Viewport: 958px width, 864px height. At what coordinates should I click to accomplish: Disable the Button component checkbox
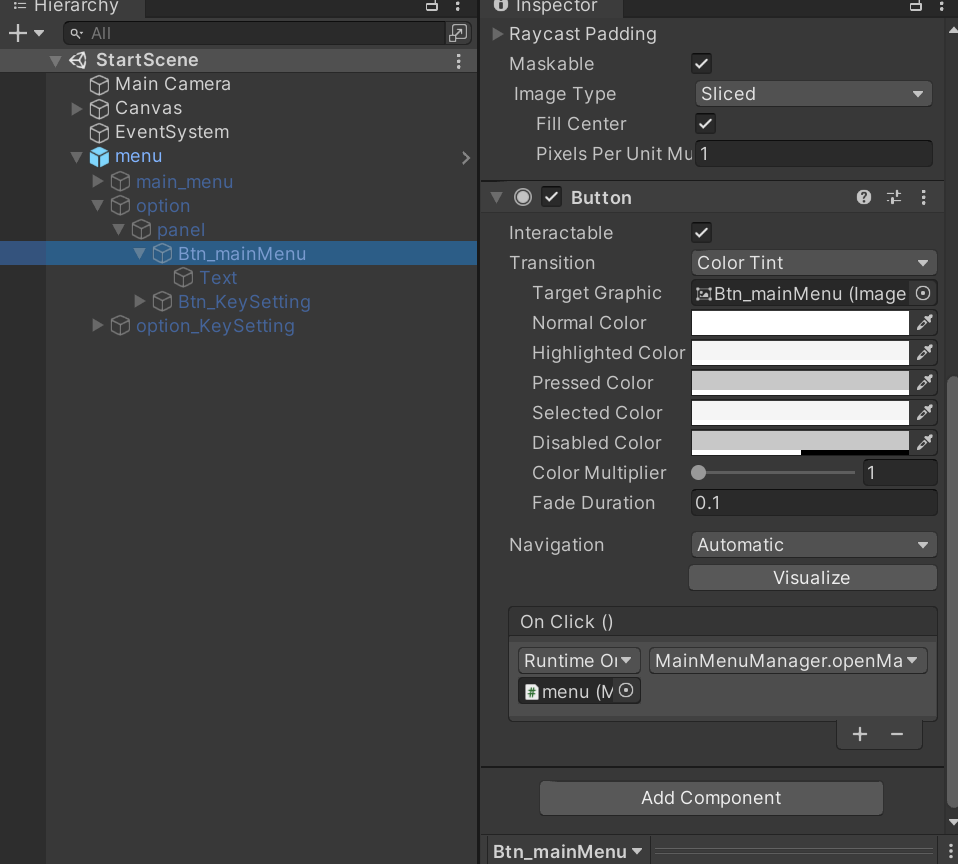(x=551, y=197)
